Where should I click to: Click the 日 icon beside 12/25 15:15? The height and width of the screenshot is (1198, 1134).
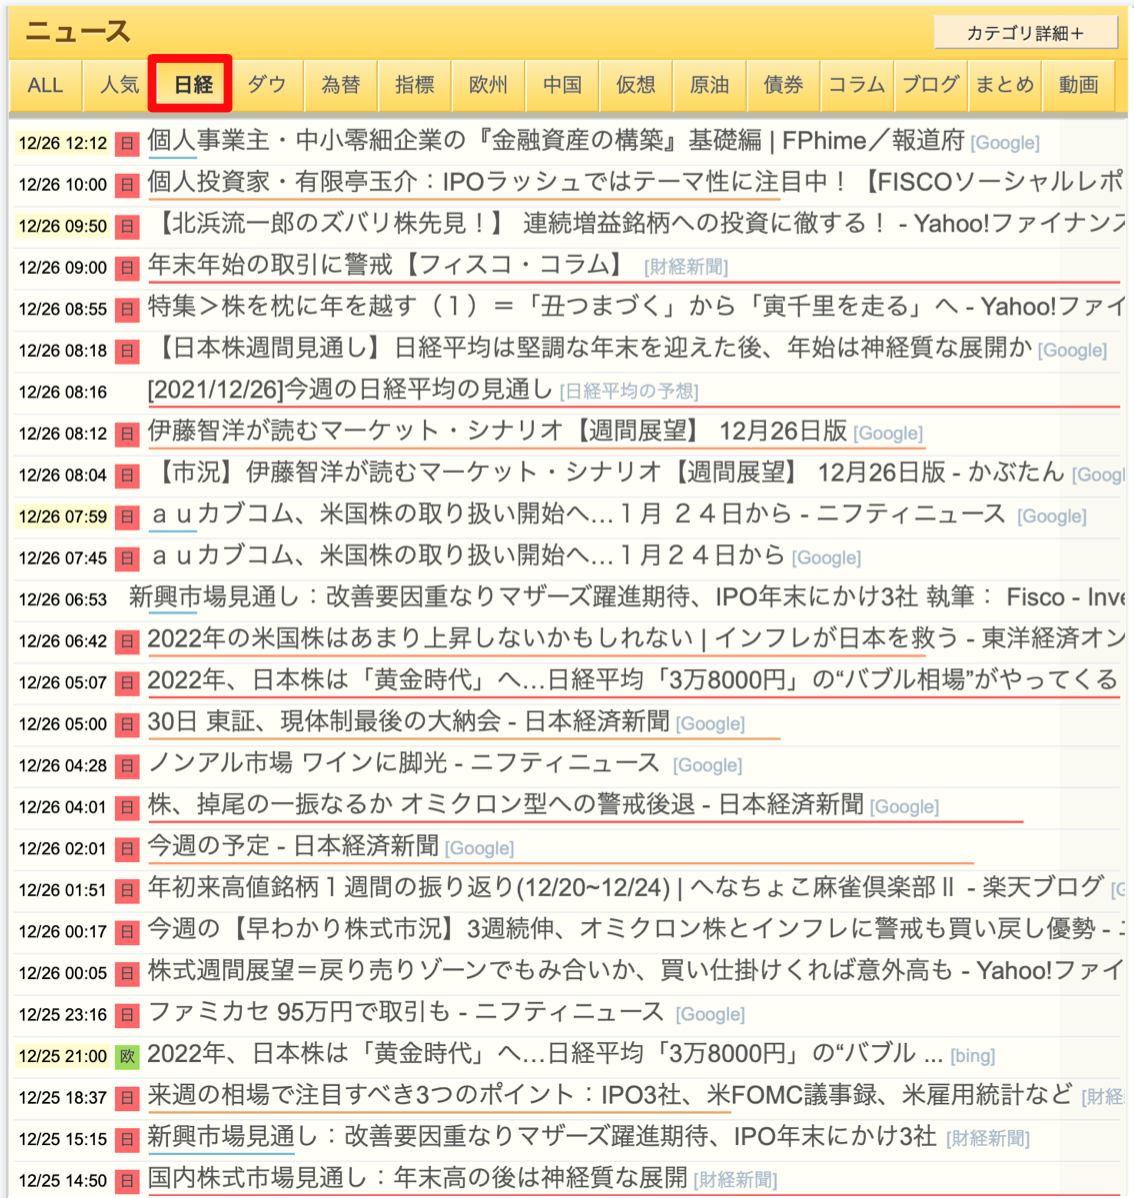127,1139
